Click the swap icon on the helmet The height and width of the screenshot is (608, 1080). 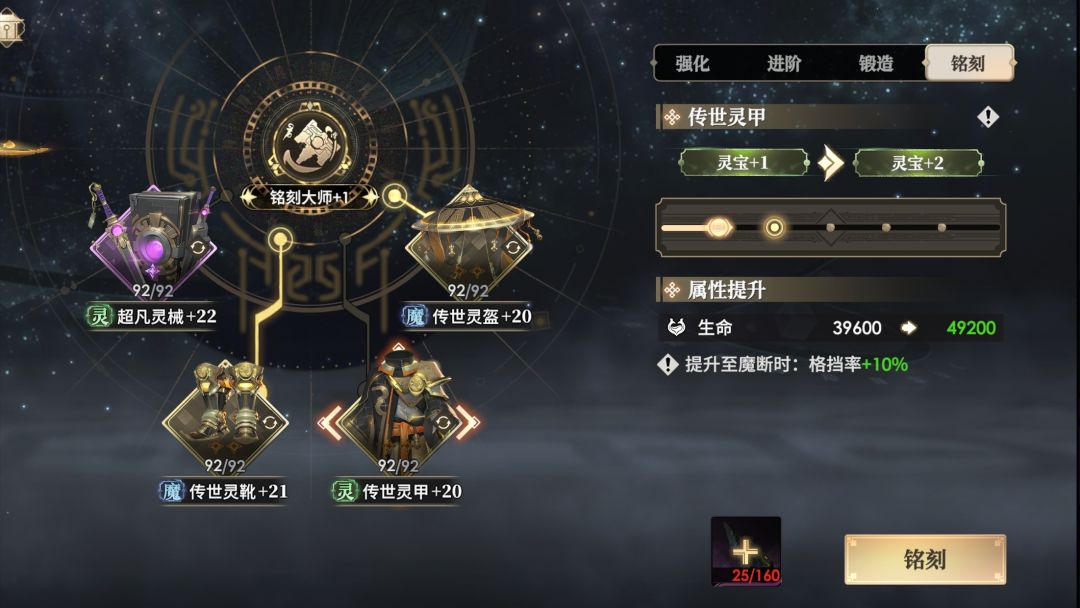(x=512, y=247)
